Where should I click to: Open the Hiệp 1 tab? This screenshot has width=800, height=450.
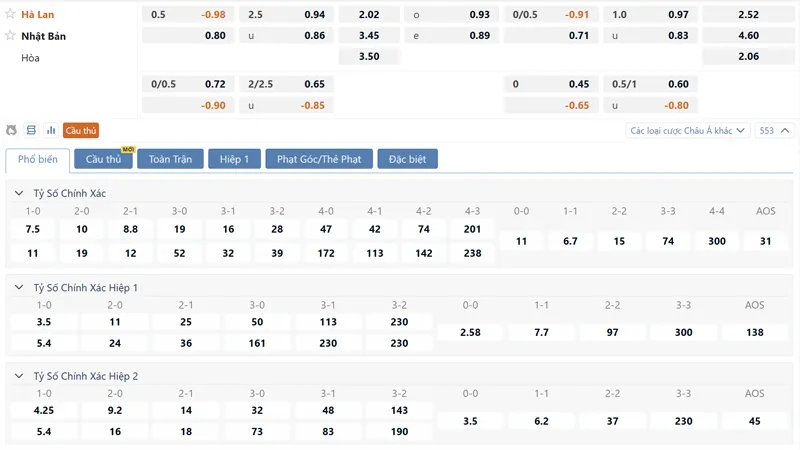tap(234, 159)
